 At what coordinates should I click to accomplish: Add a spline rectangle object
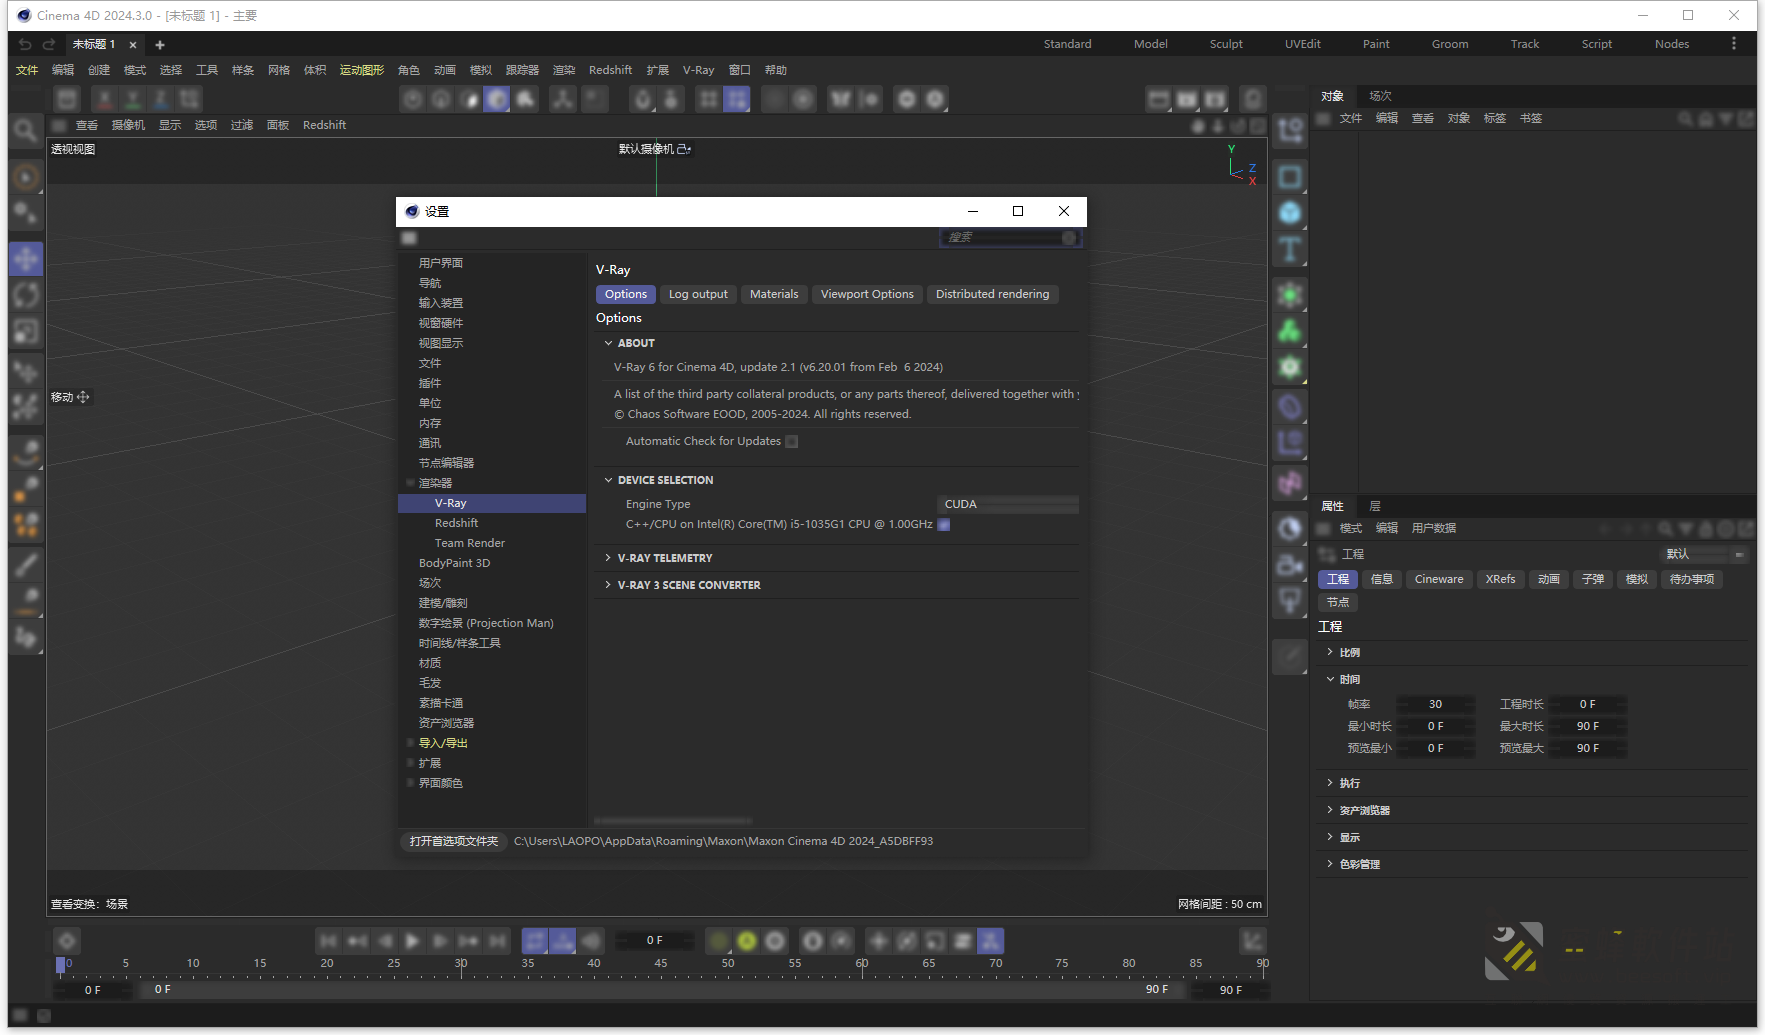(1290, 177)
